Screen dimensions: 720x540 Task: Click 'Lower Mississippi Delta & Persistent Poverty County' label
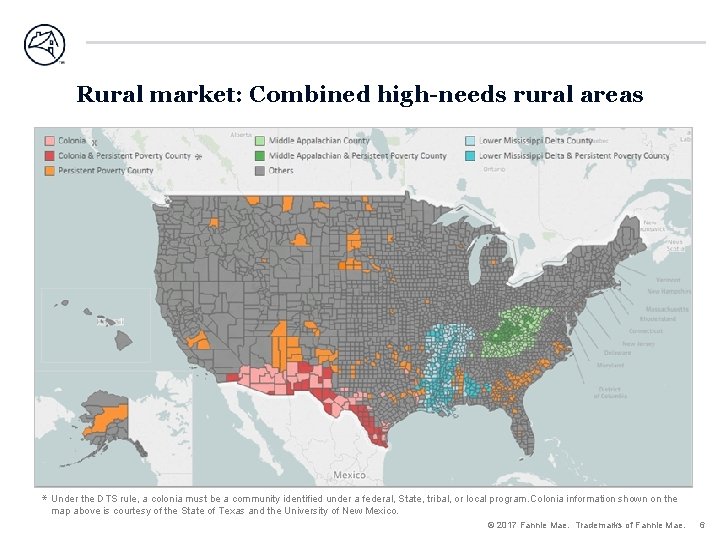click(574, 156)
